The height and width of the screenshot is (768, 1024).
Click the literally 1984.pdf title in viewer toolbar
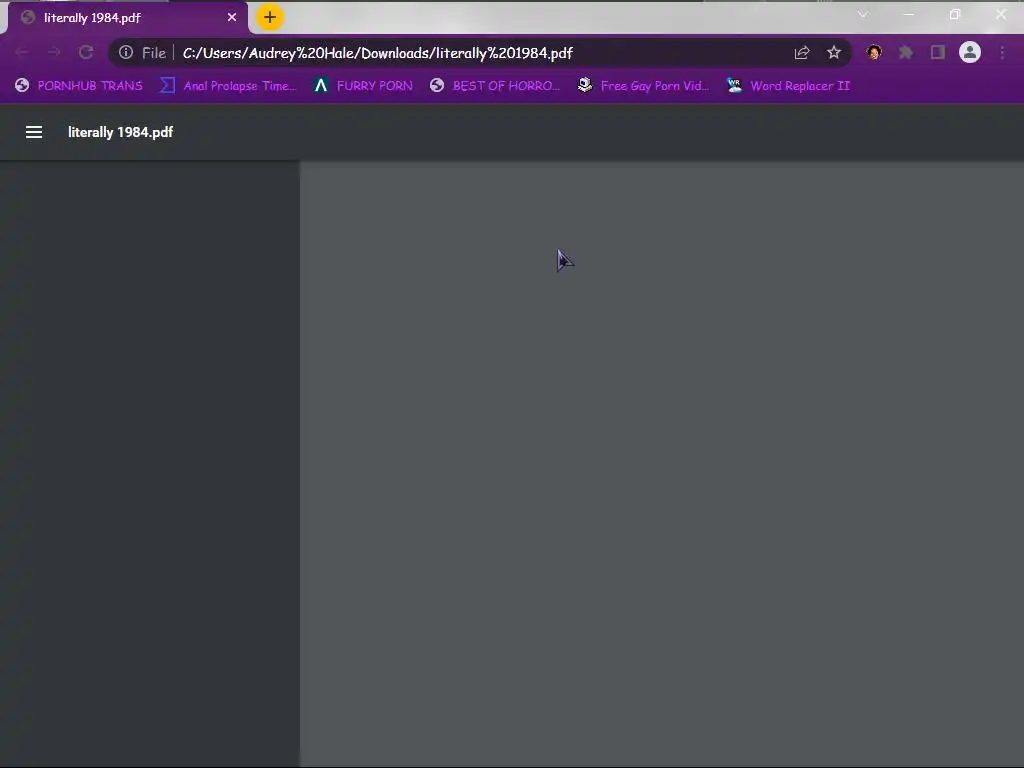[120, 132]
